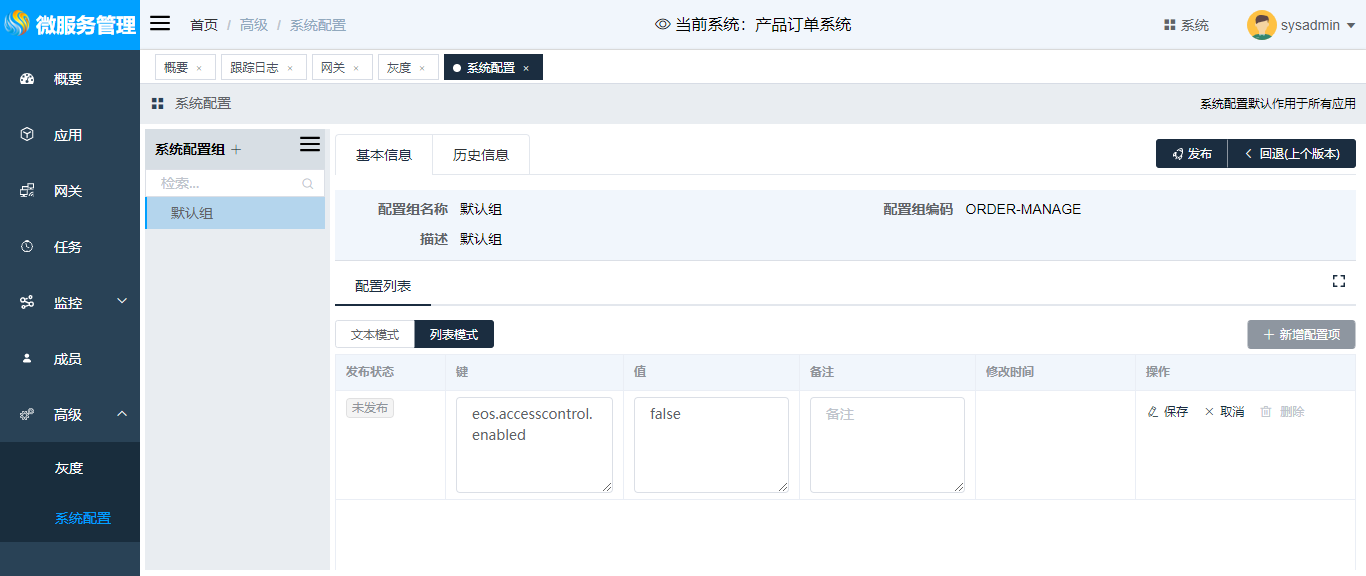Click the 发布 publish button

1191,154
